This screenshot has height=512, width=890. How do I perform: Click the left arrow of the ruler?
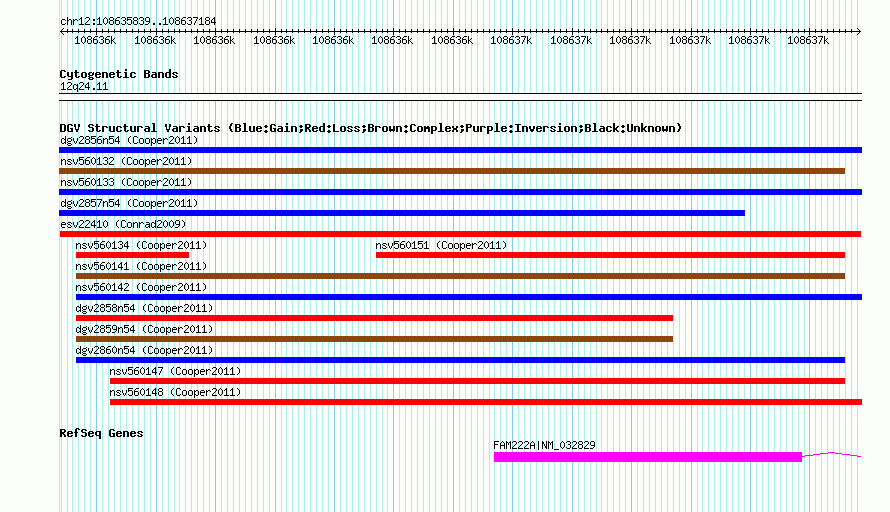[x=62, y=31]
